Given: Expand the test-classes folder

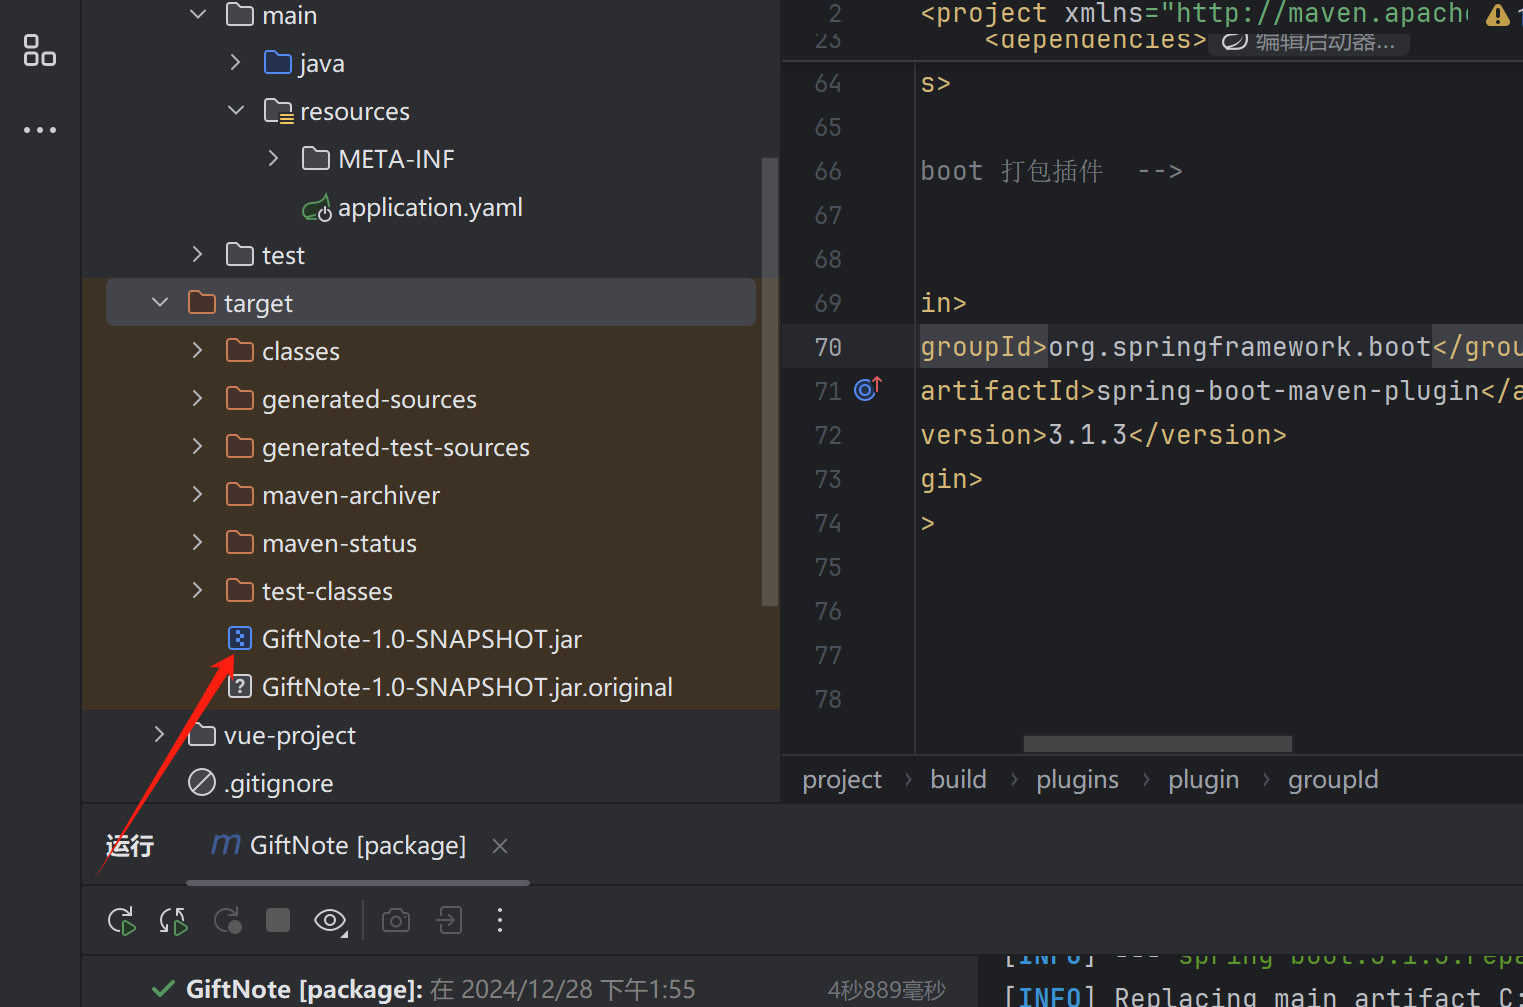Looking at the screenshot, I should tap(198, 590).
